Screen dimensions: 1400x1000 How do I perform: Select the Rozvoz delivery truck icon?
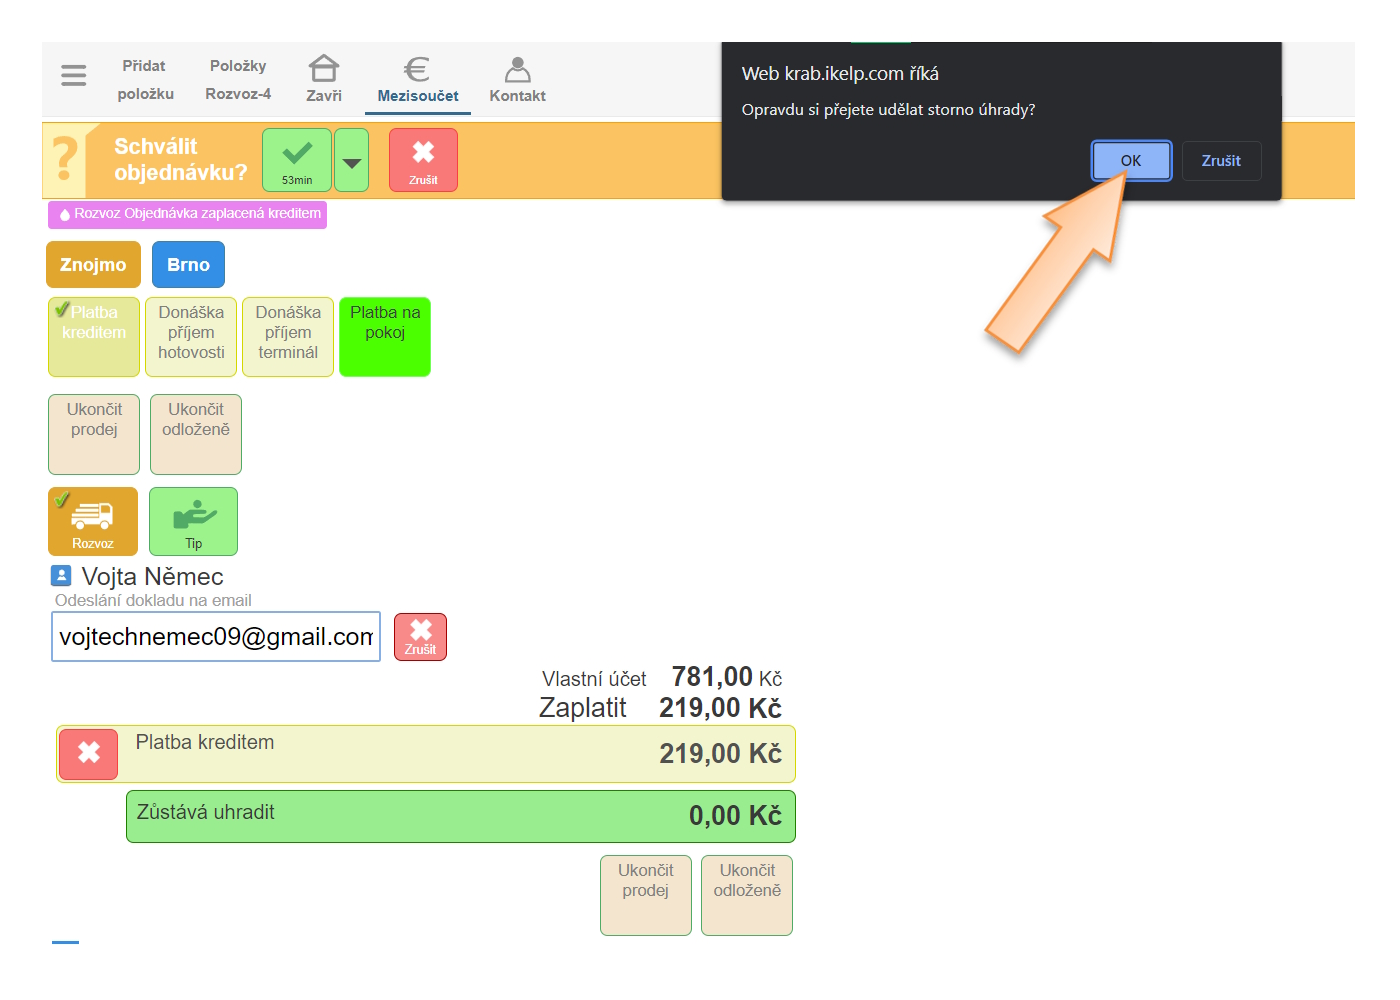[93, 521]
